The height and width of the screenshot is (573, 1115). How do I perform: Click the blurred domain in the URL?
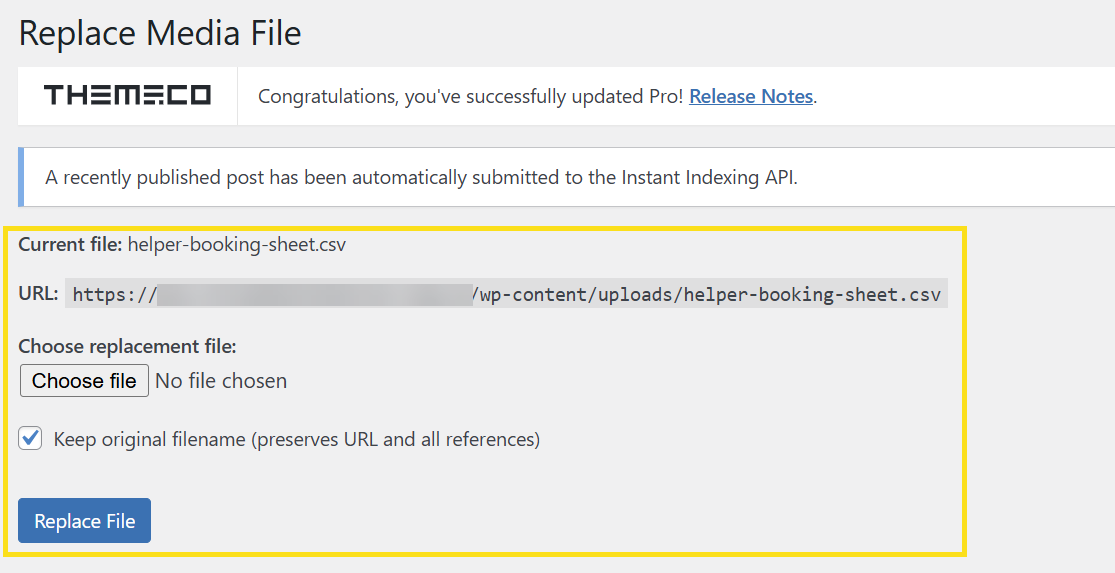pyautogui.click(x=314, y=294)
